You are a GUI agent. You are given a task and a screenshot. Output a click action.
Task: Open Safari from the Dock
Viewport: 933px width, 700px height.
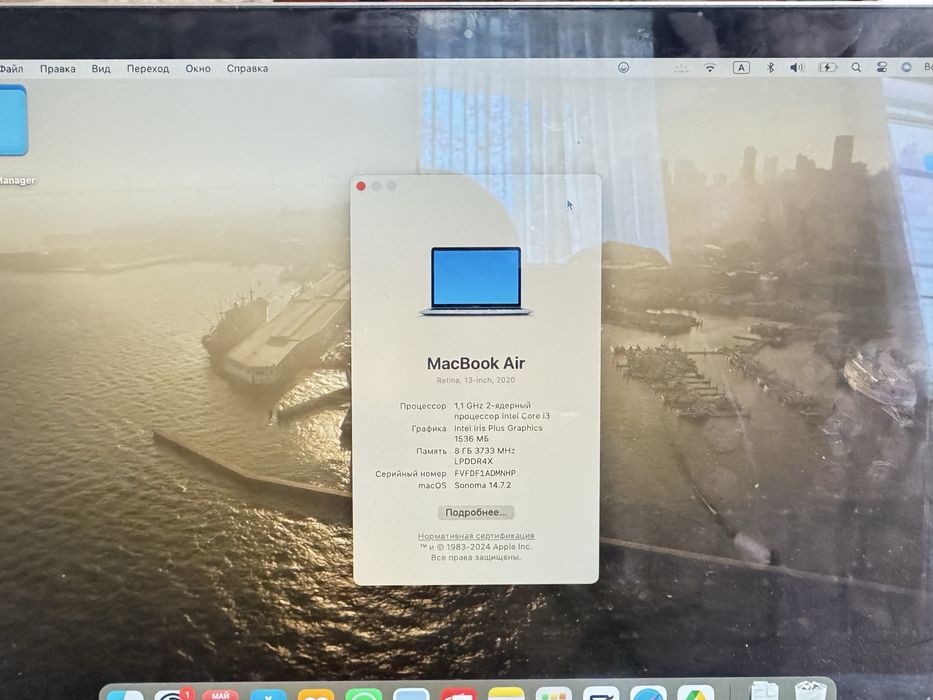[649, 694]
